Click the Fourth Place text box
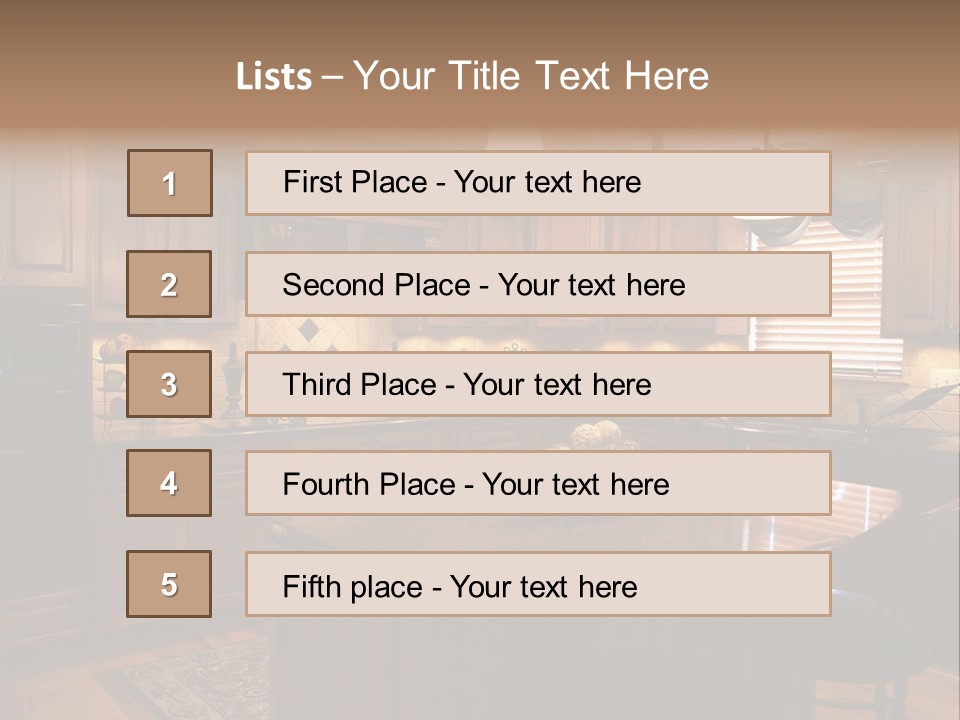Screen dimensions: 960x720 point(538,483)
